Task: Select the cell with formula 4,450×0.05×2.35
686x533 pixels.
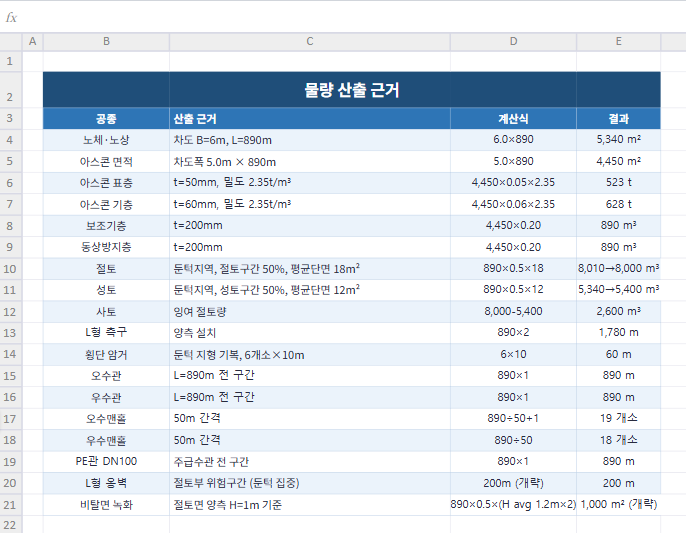Action: pyautogui.click(x=513, y=183)
